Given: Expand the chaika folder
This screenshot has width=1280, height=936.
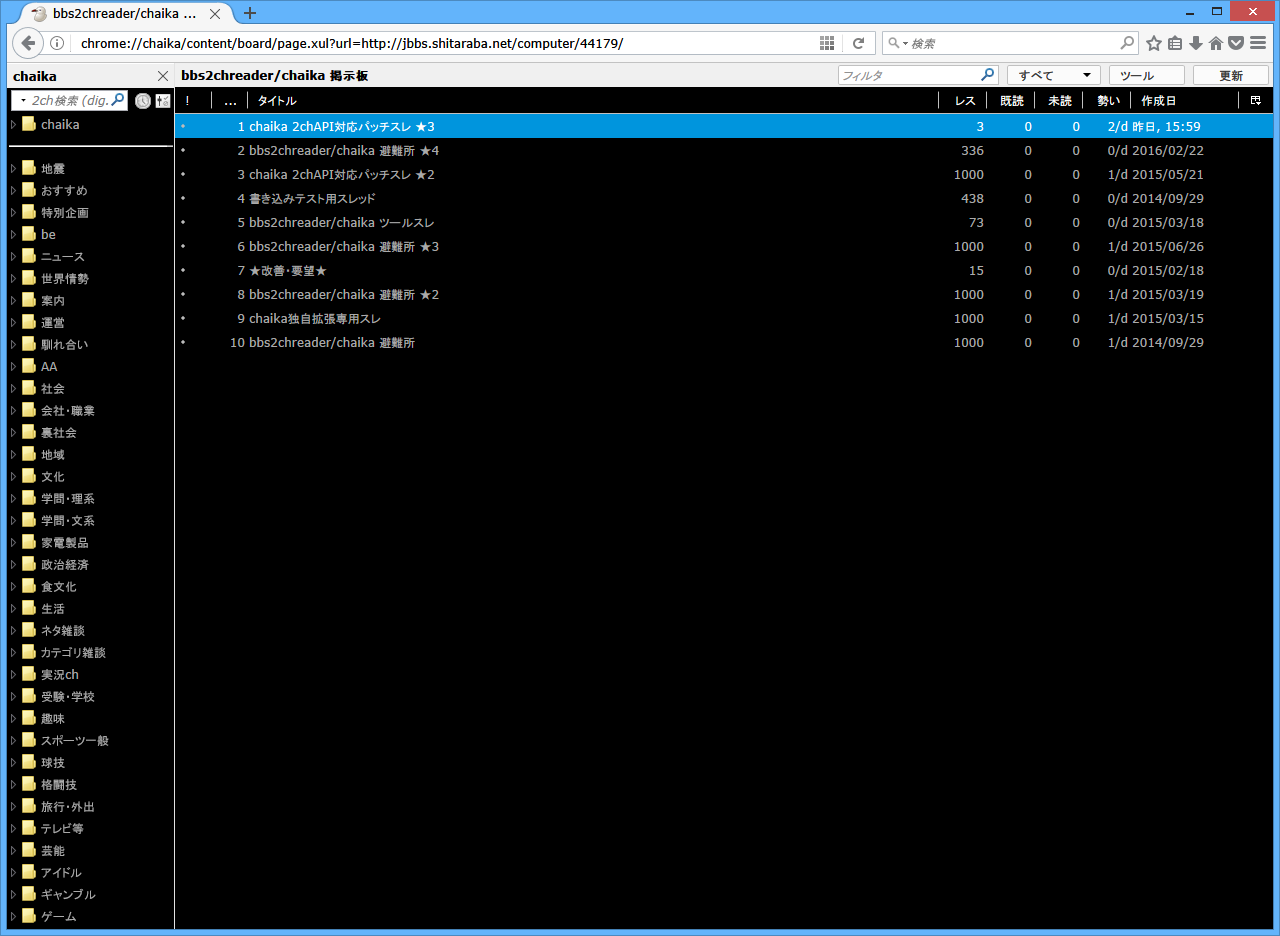Looking at the screenshot, I should [x=14, y=124].
